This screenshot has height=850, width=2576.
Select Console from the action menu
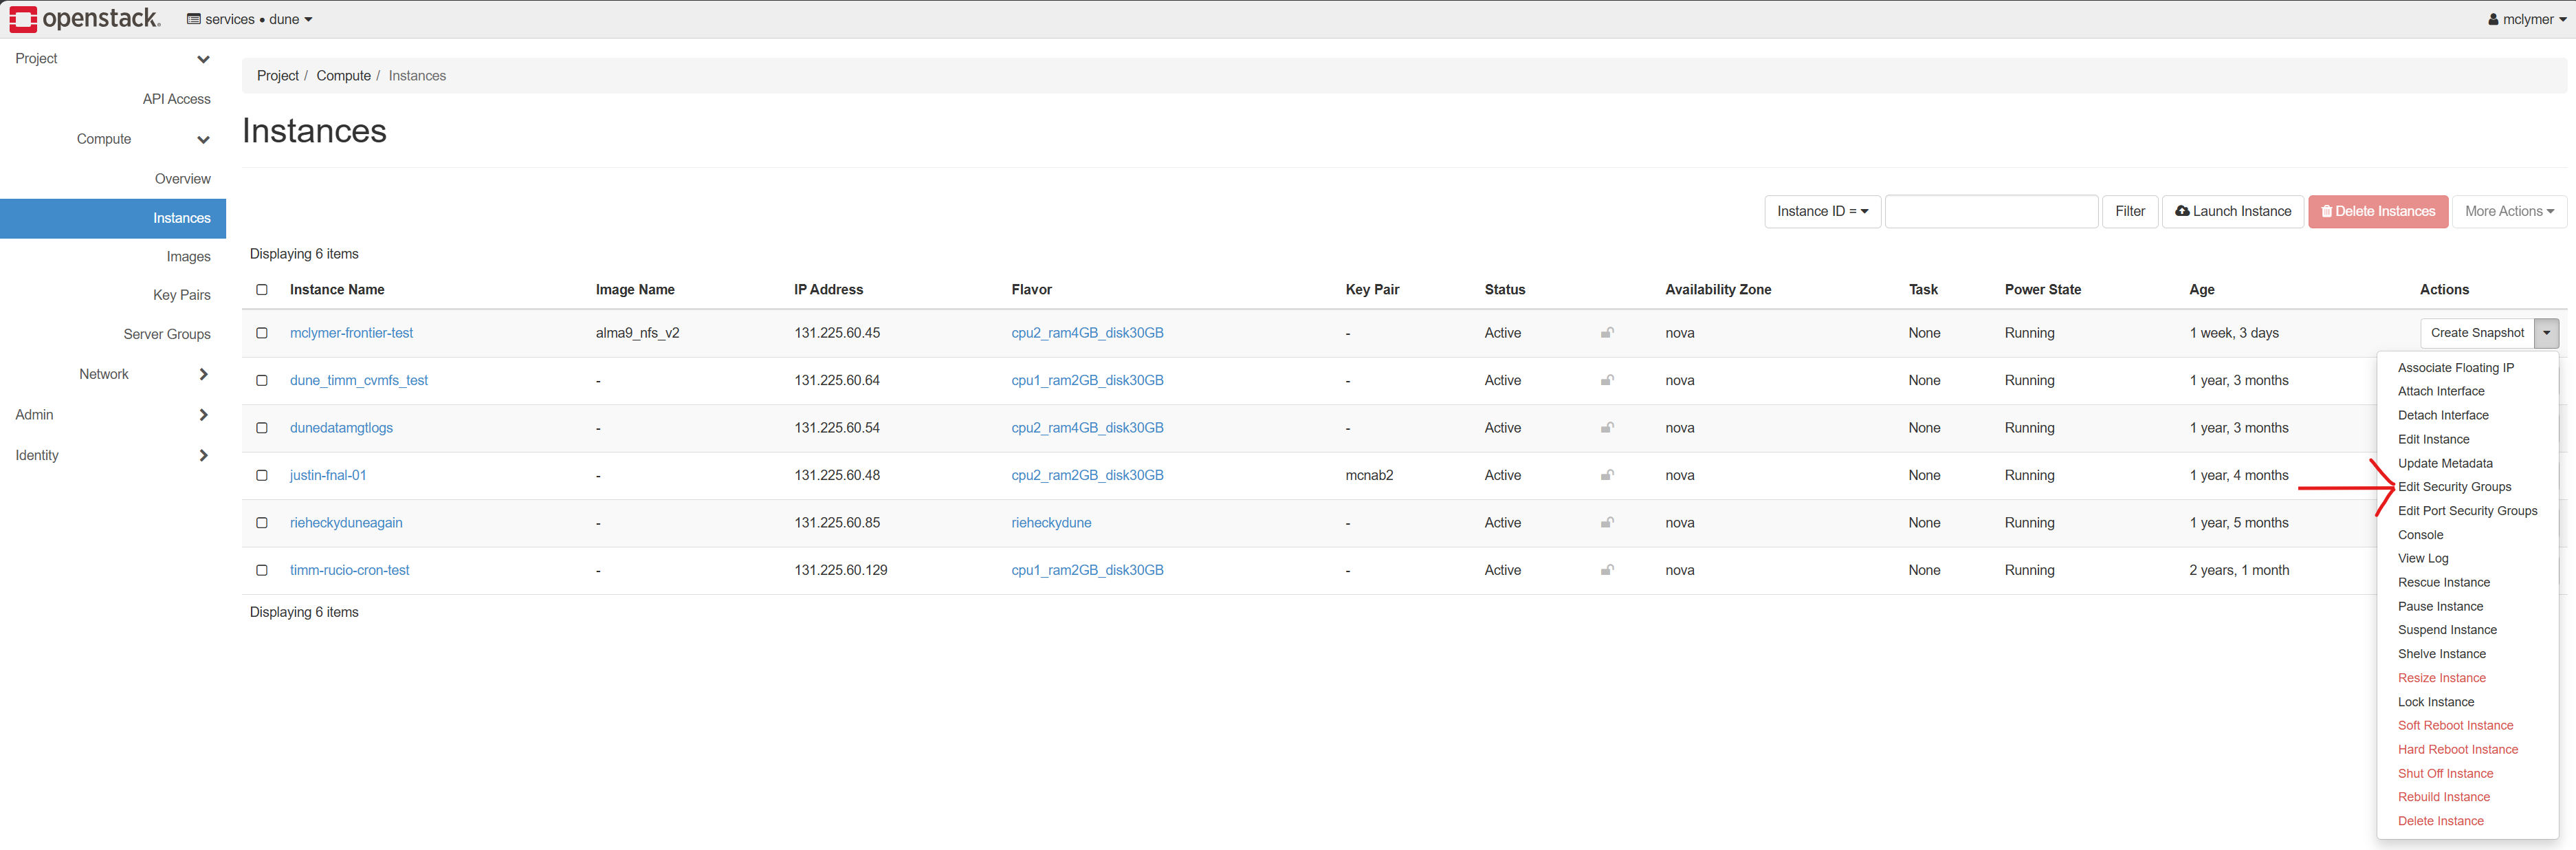(x=2420, y=535)
